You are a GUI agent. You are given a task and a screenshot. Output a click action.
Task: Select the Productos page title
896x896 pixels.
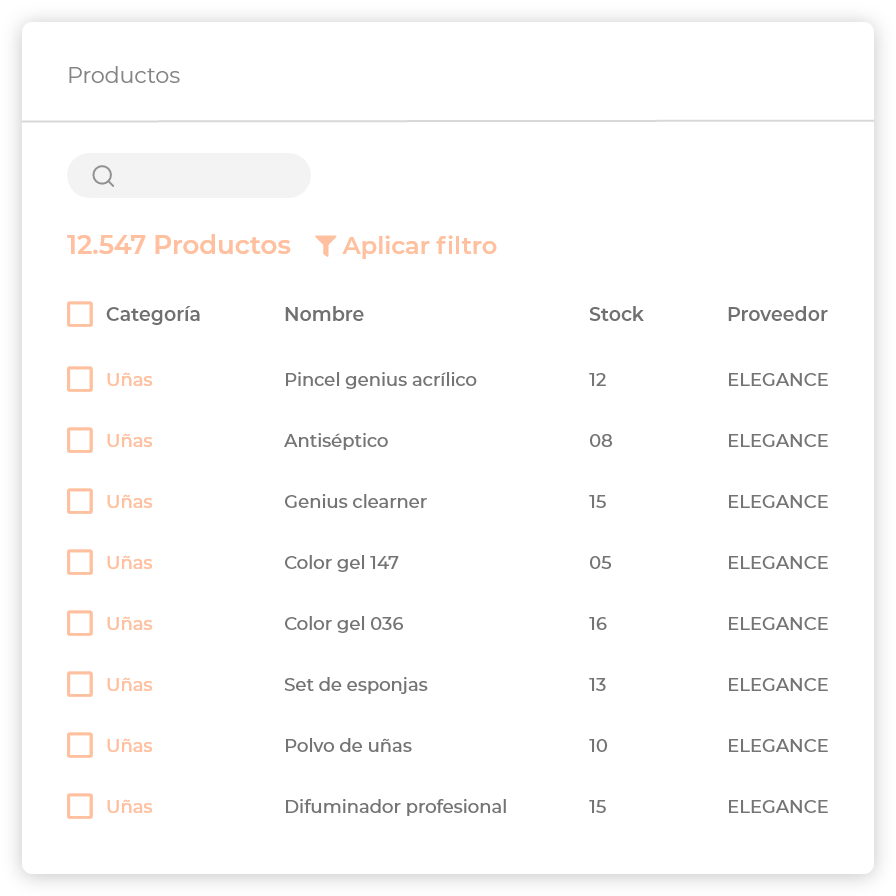pos(124,75)
